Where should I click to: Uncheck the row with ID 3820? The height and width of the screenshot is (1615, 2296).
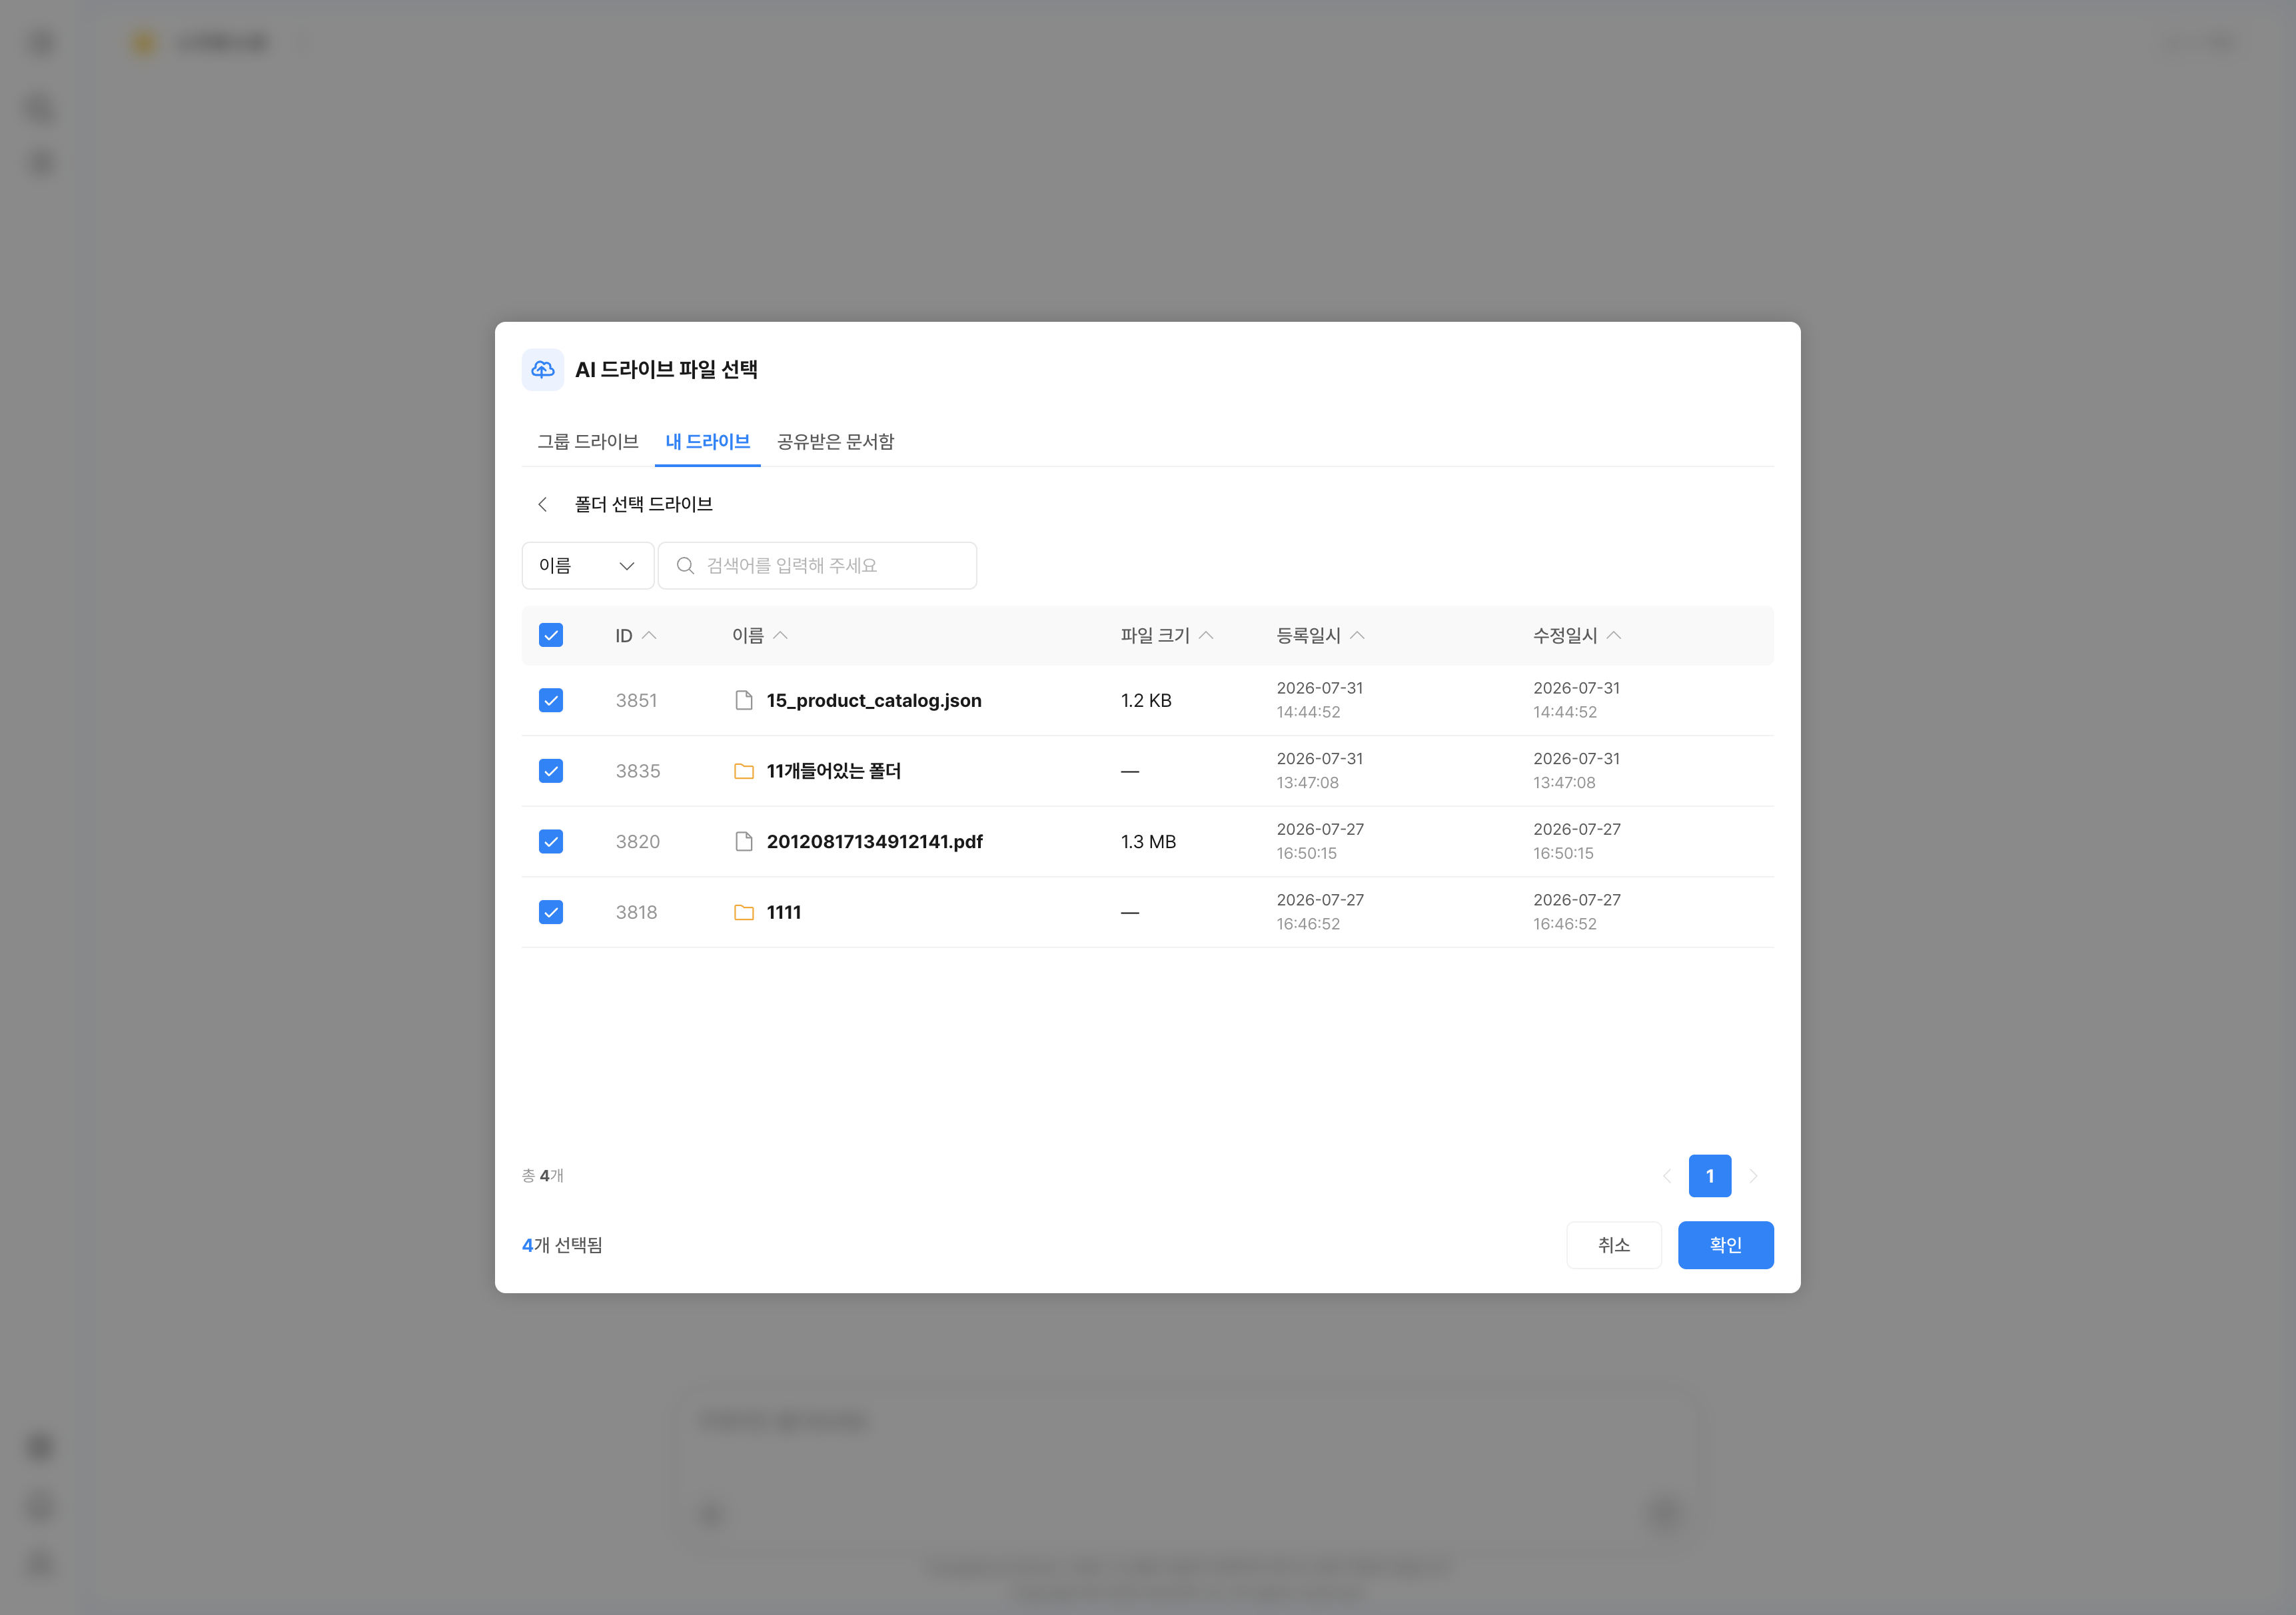click(x=551, y=842)
